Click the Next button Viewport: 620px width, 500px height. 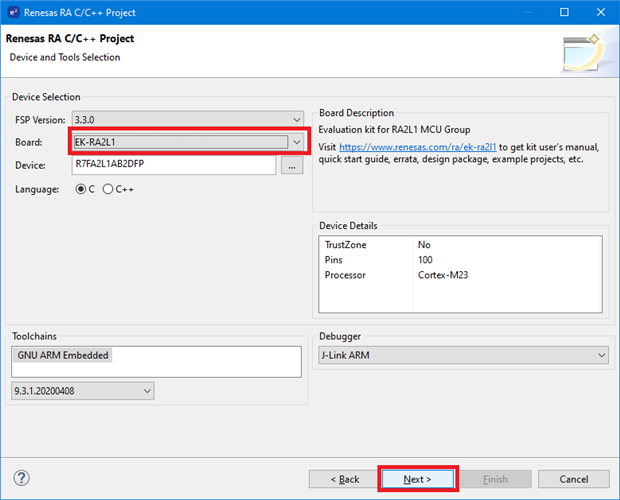pyautogui.click(x=417, y=479)
